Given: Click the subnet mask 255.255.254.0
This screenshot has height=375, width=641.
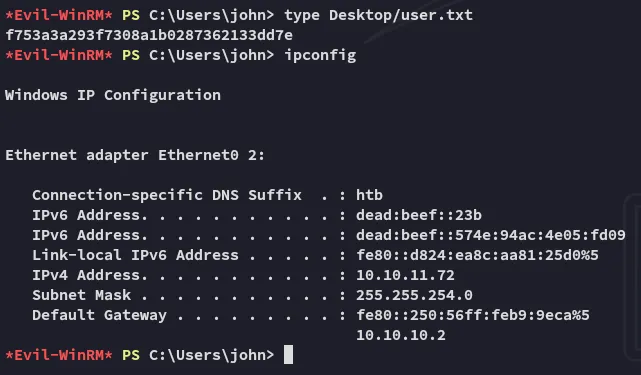Looking at the screenshot, I should 414,295.
